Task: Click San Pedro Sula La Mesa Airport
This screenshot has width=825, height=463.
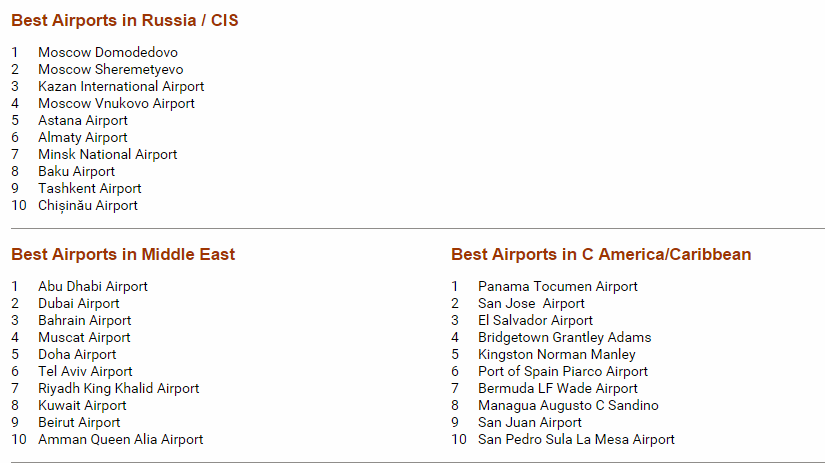Action: 576,439
